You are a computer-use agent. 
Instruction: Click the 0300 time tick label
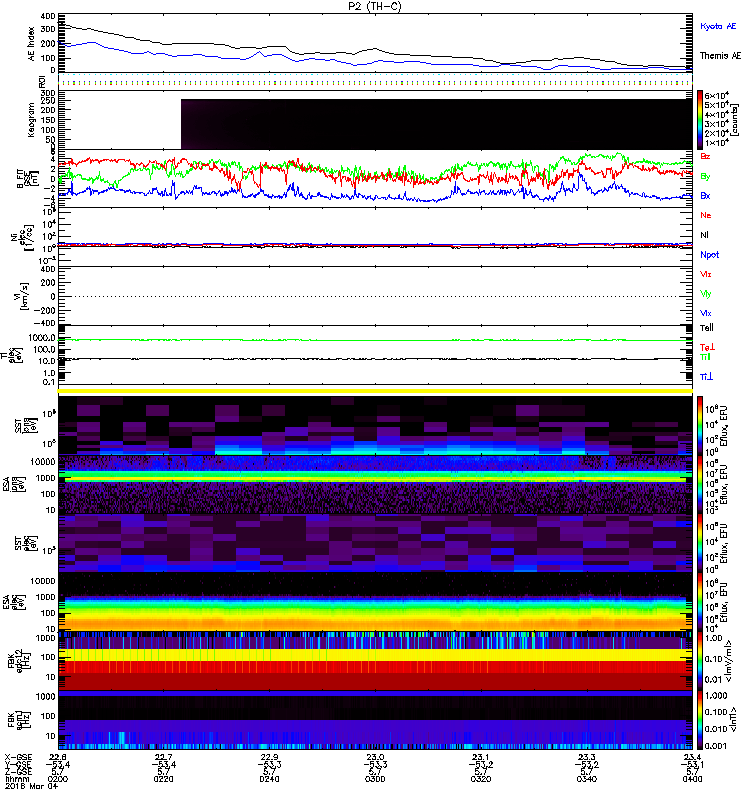[375, 779]
